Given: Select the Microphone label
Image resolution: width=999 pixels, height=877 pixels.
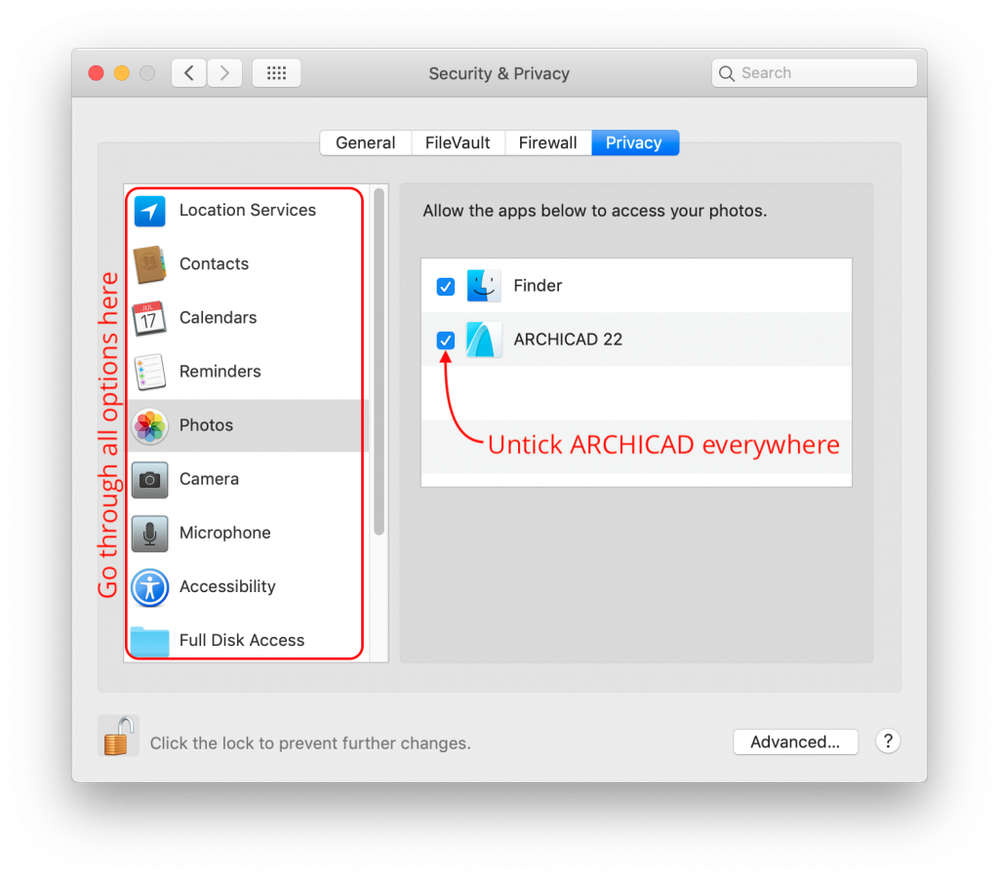Looking at the screenshot, I should tap(225, 532).
